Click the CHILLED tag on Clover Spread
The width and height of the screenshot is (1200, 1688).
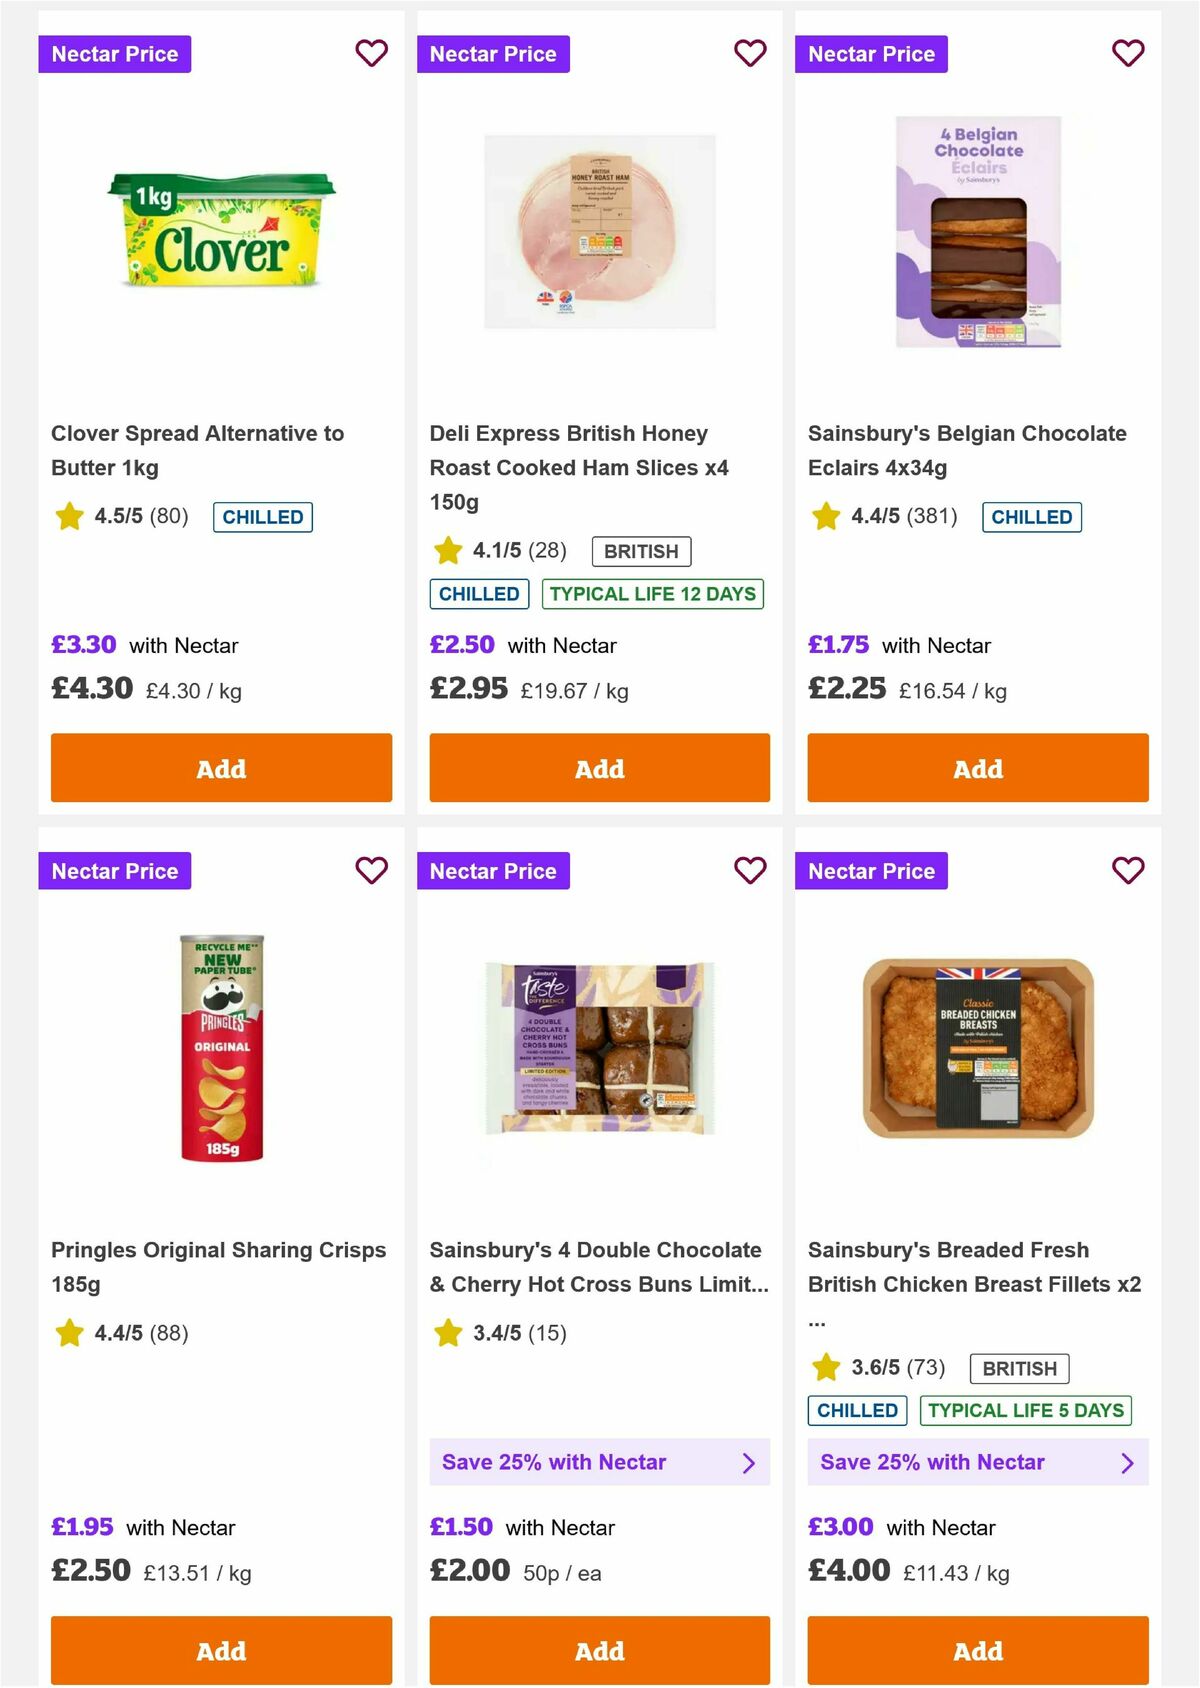click(262, 517)
